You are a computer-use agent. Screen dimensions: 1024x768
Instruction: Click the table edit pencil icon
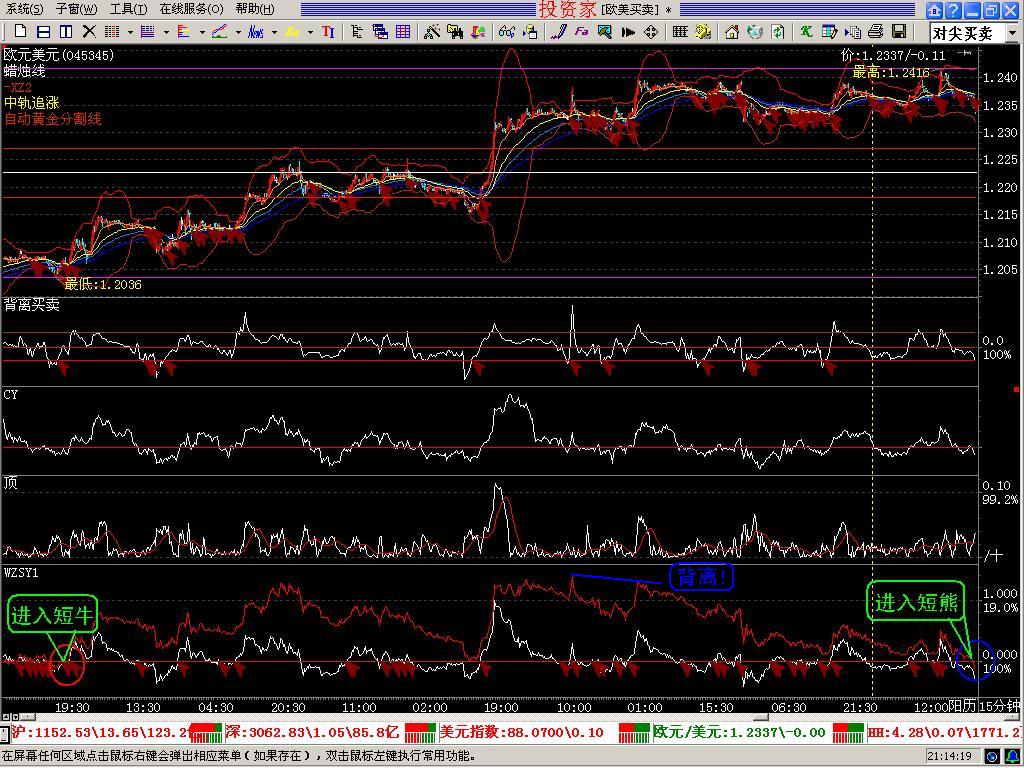click(829, 31)
